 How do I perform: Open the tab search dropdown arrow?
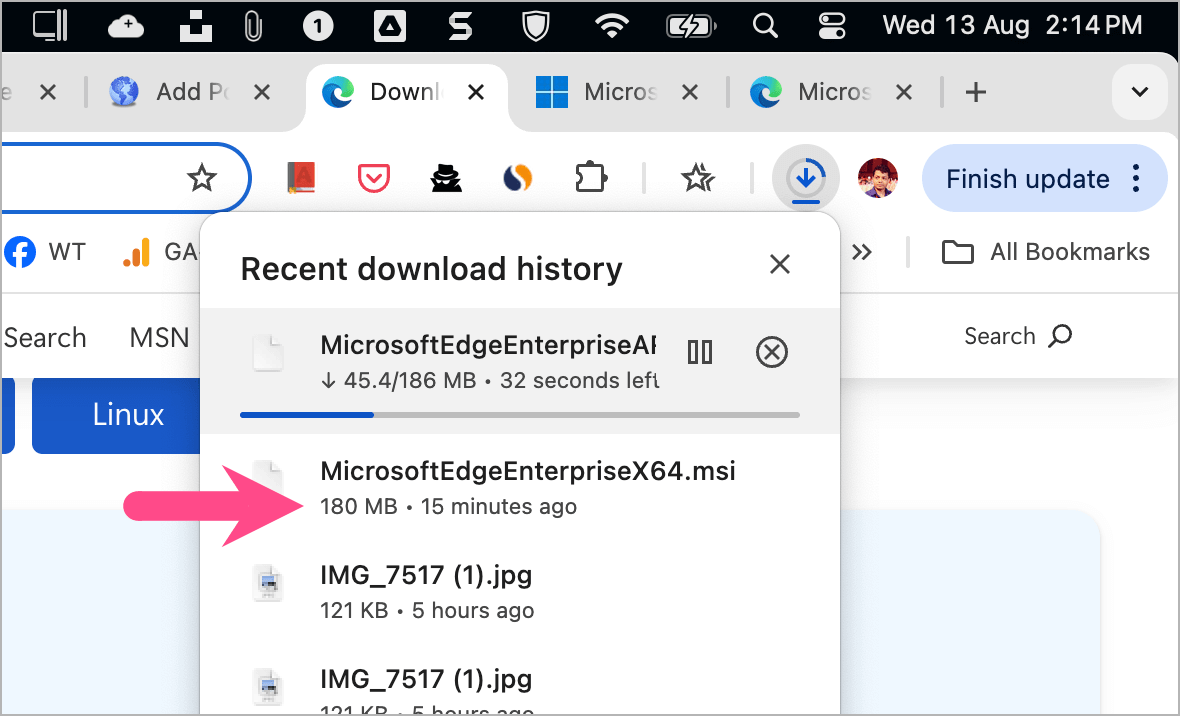coord(1139,92)
